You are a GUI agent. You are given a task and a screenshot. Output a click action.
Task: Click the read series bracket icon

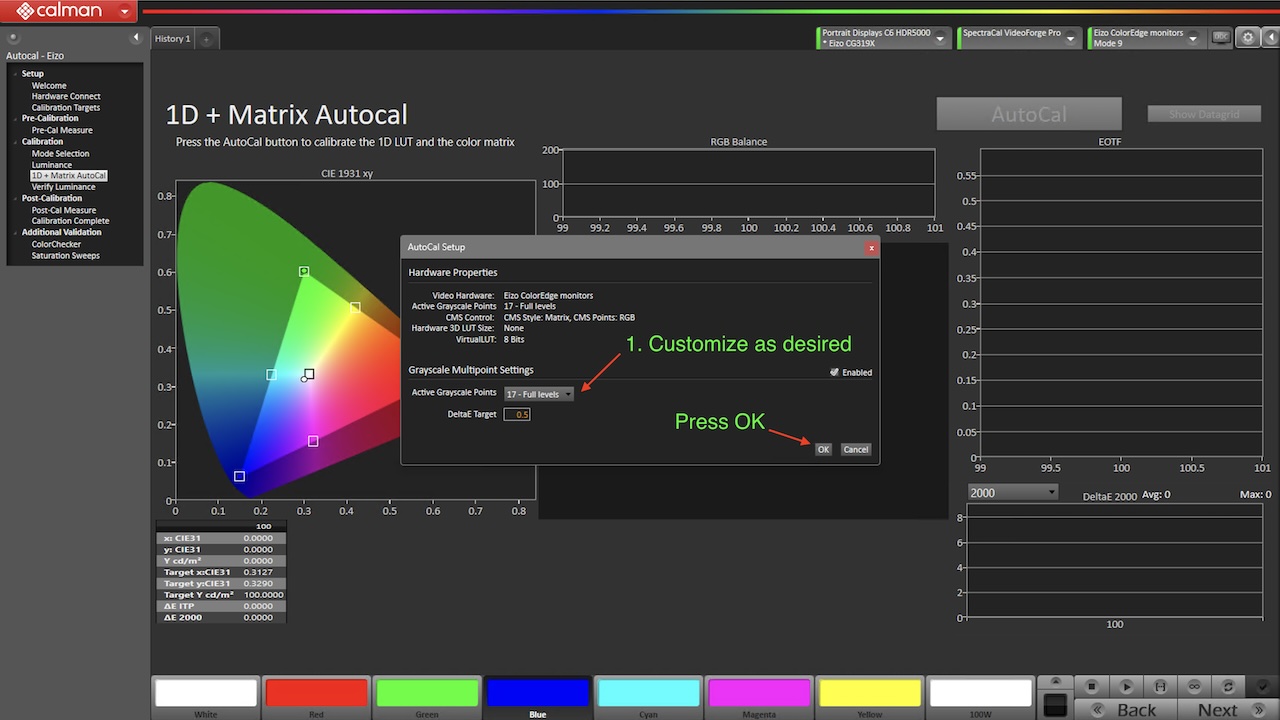tap(1160, 687)
